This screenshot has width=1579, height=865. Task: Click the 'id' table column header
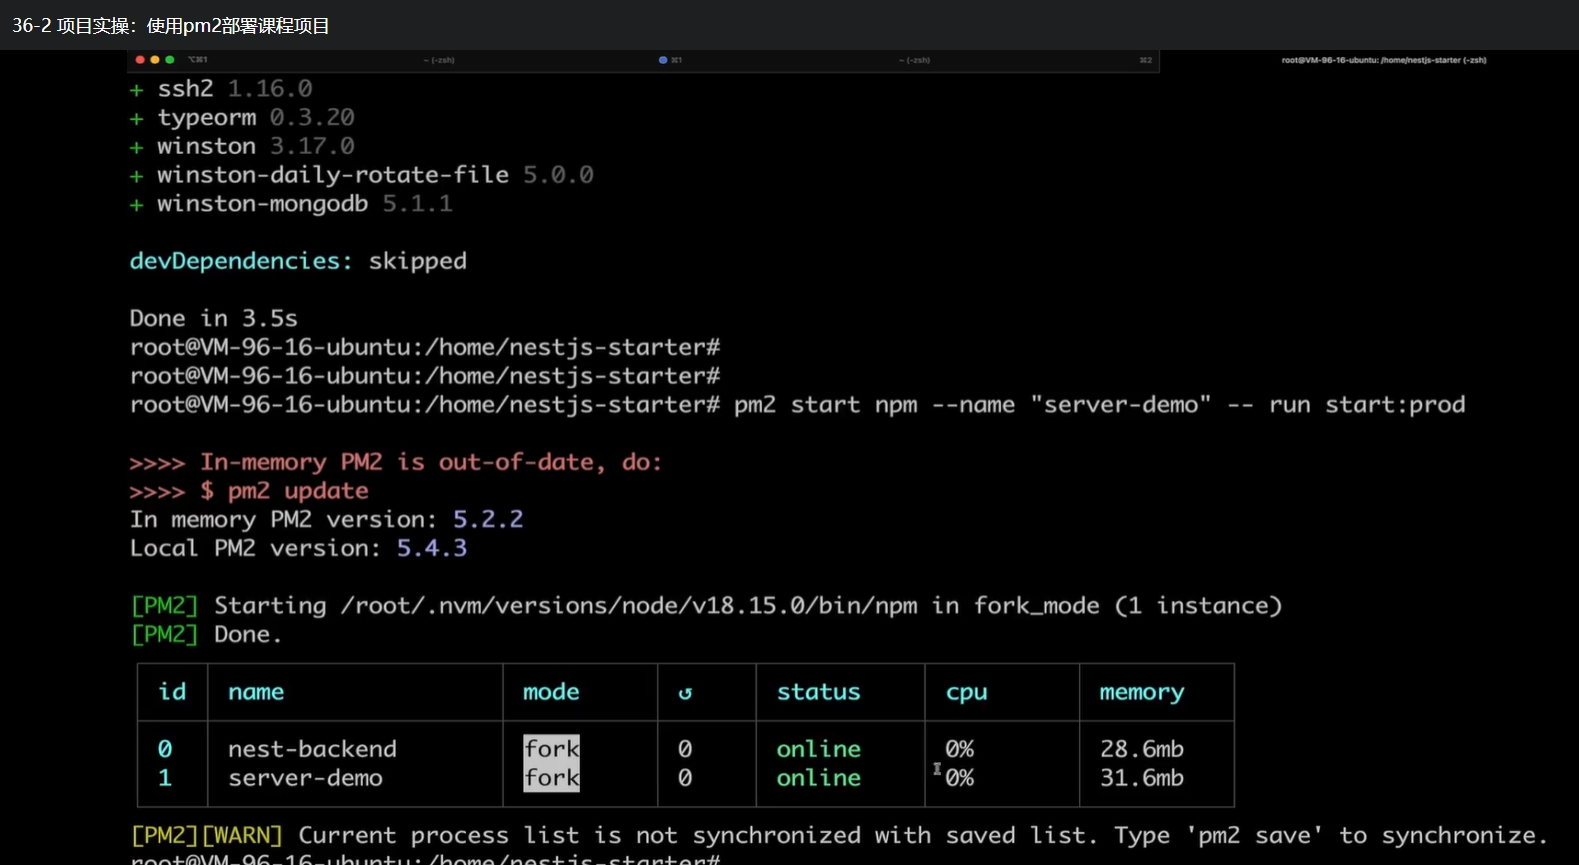click(x=172, y=692)
